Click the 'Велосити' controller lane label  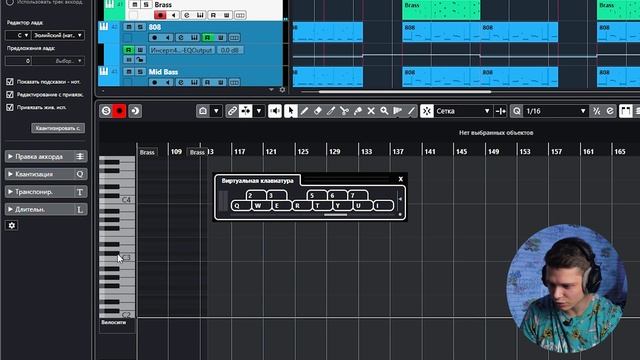[113, 322]
